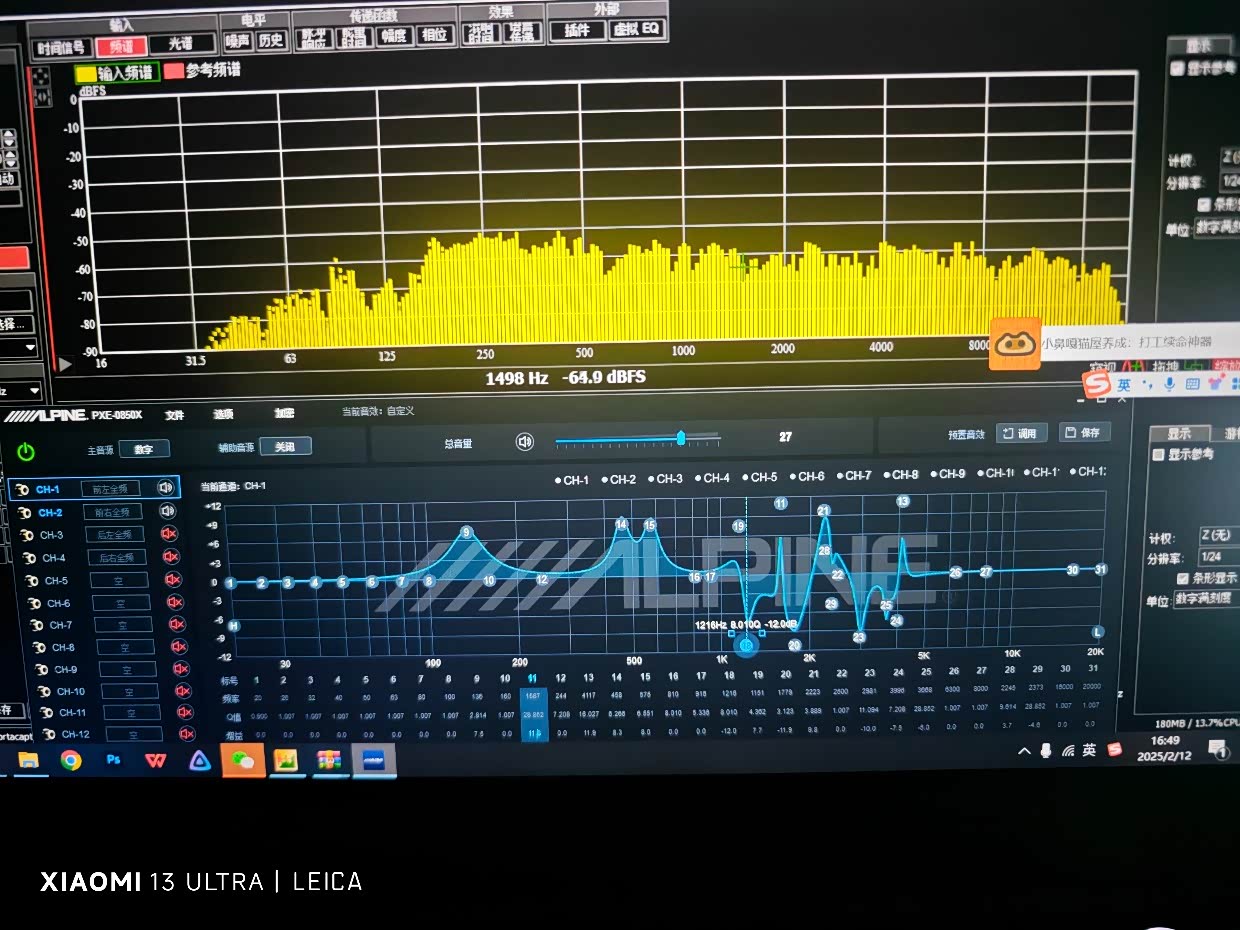Open the 加密 menu in Alpine app
This screenshot has height=930, width=1240.
coord(285,413)
